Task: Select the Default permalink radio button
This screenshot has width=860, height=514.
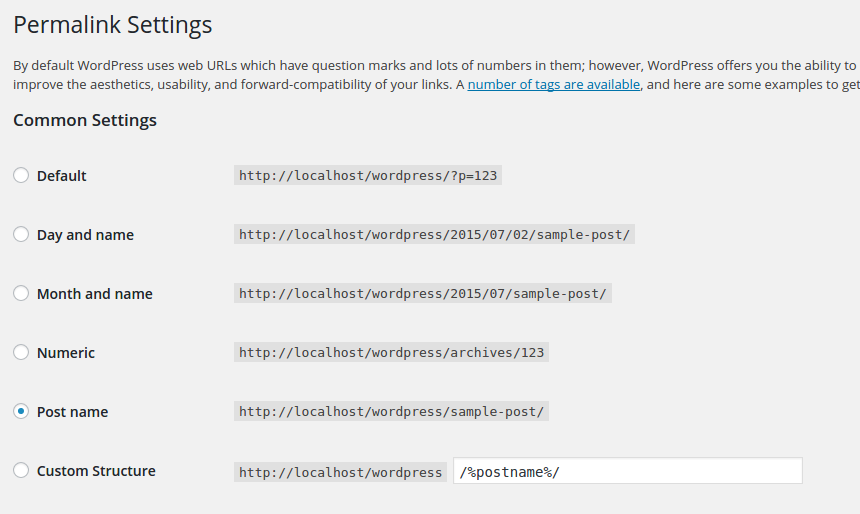Action: (21, 175)
